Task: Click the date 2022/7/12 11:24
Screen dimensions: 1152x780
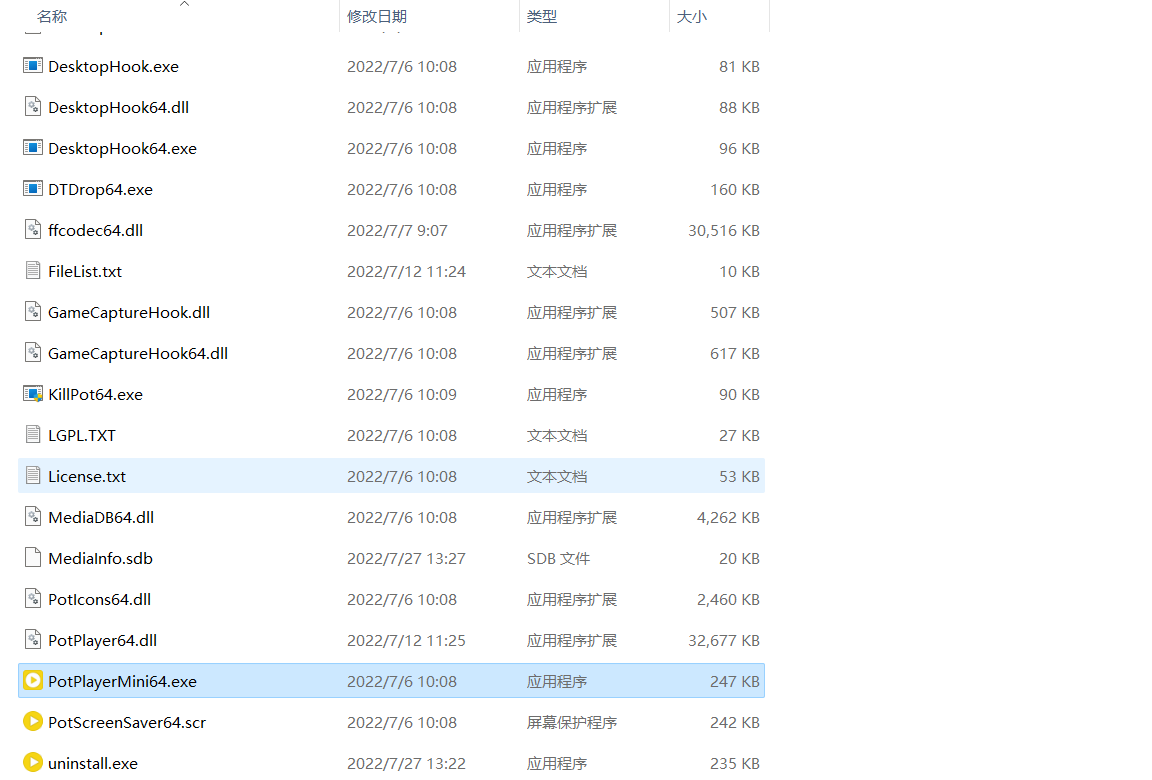Action: click(406, 272)
